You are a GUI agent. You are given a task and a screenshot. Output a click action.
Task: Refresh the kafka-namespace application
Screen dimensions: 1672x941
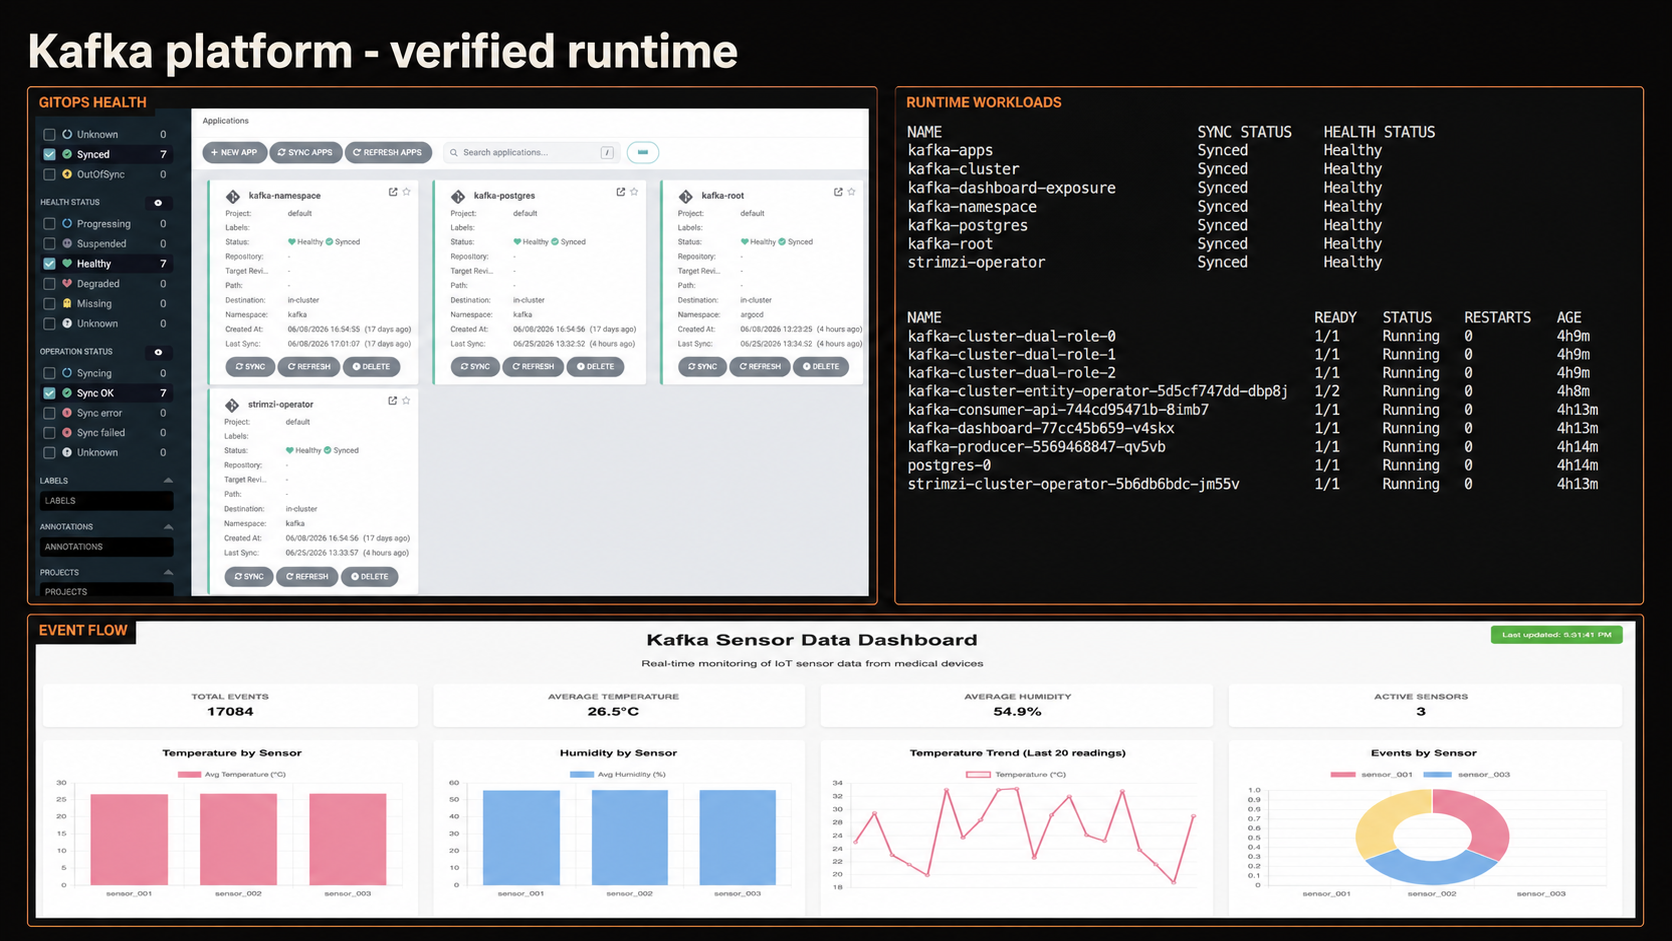[x=309, y=367]
